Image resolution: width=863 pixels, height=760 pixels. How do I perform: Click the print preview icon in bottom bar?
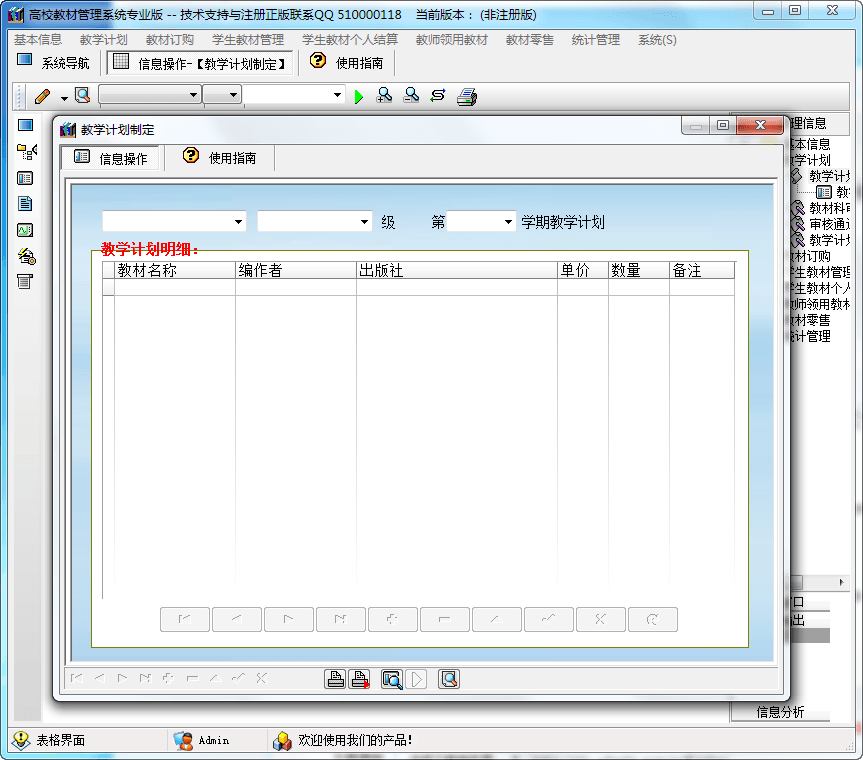click(x=391, y=679)
